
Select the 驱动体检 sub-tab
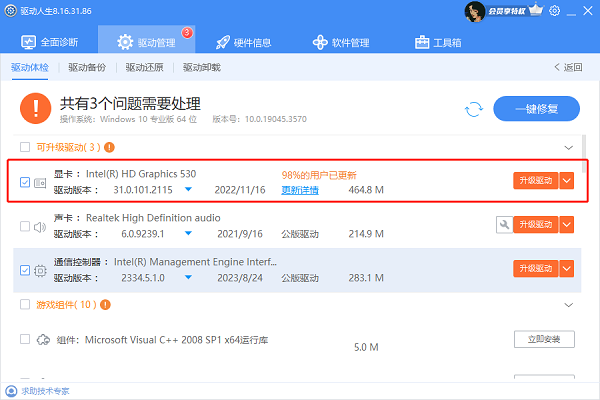tap(30, 68)
